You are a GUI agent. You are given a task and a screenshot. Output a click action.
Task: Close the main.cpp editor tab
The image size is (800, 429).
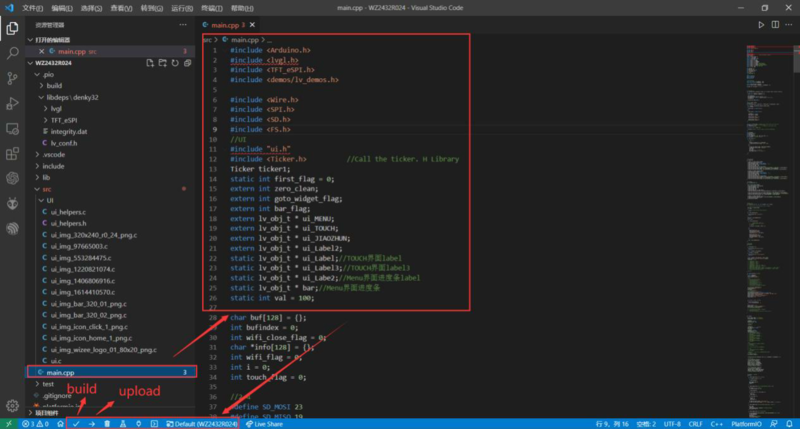[x=253, y=24]
